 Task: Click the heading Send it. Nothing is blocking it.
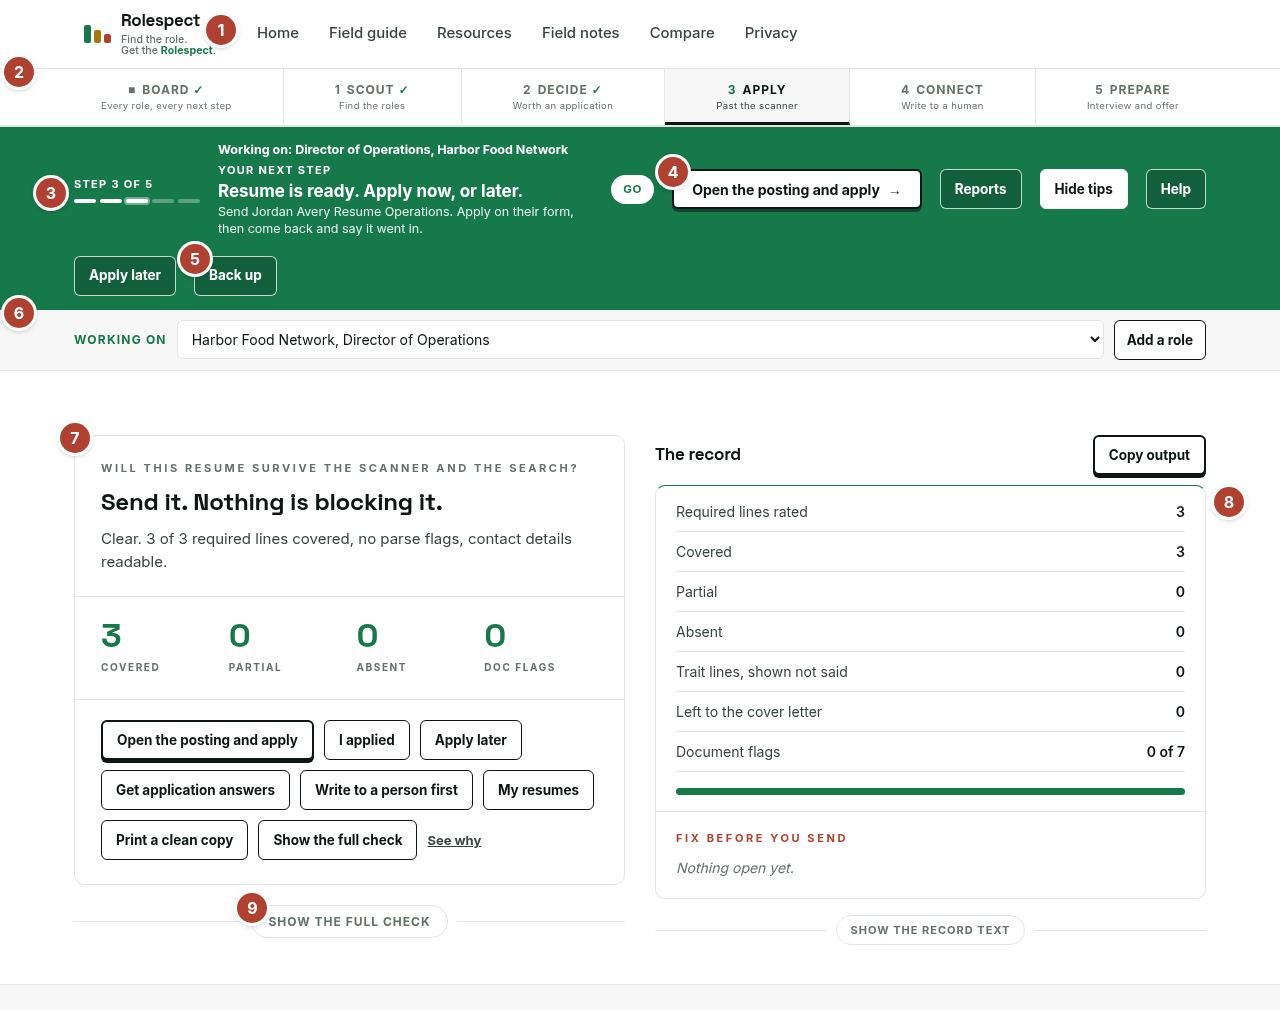272,502
